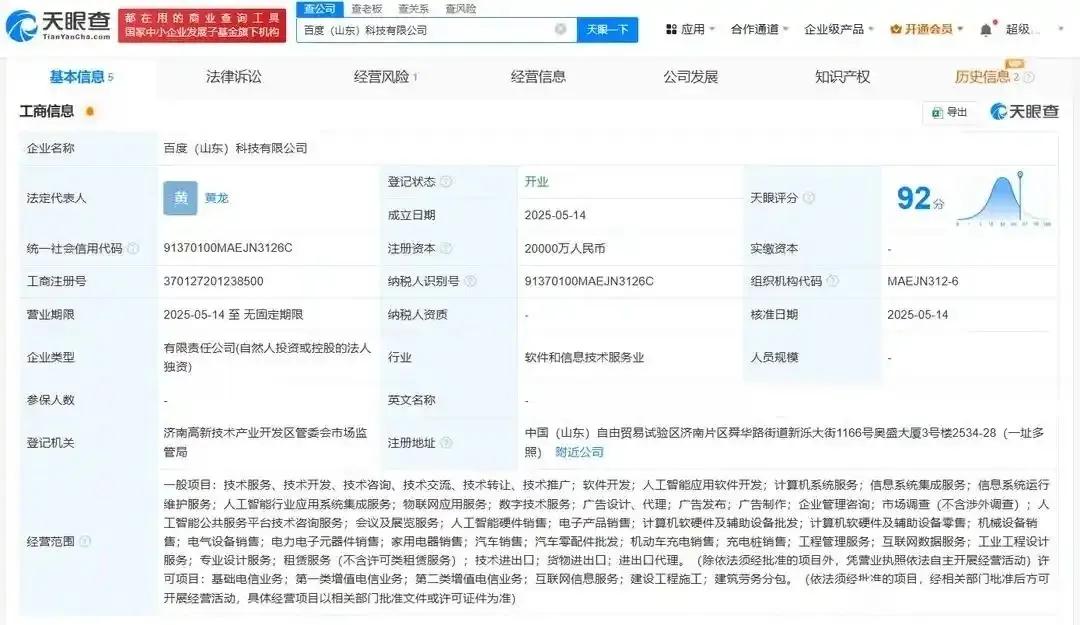The height and width of the screenshot is (625, 1080).
Task: Select establishment date 2025-05-14 beside 成立日期
Action: (555, 216)
